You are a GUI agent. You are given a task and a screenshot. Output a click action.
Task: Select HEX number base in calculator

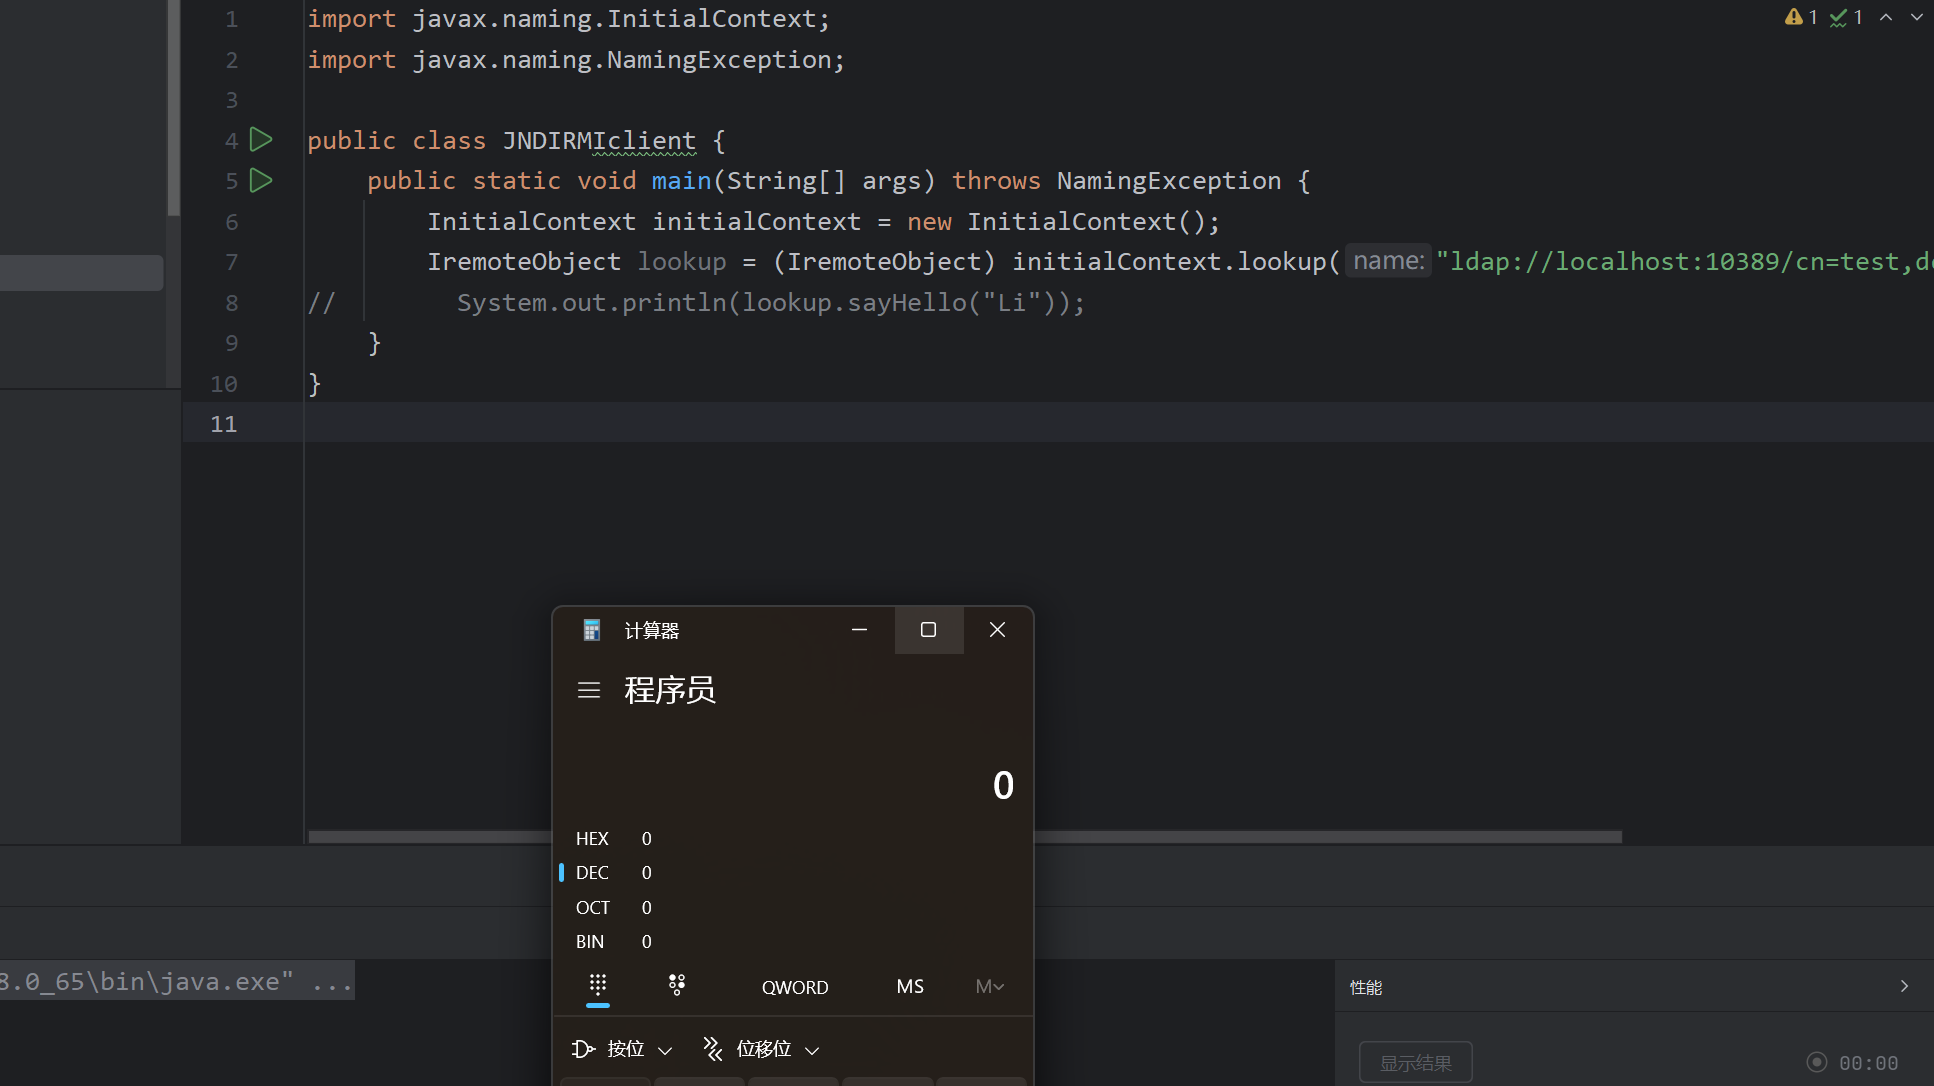pyautogui.click(x=592, y=839)
